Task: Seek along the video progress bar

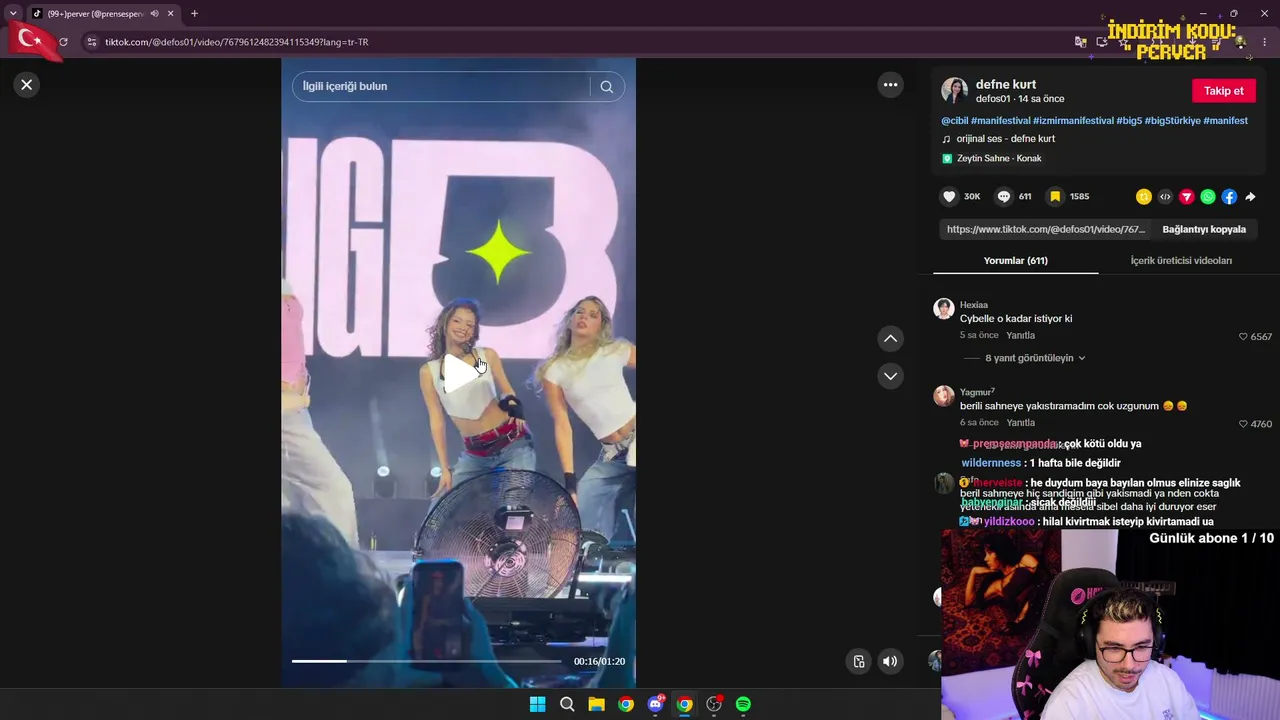Action: click(x=426, y=661)
